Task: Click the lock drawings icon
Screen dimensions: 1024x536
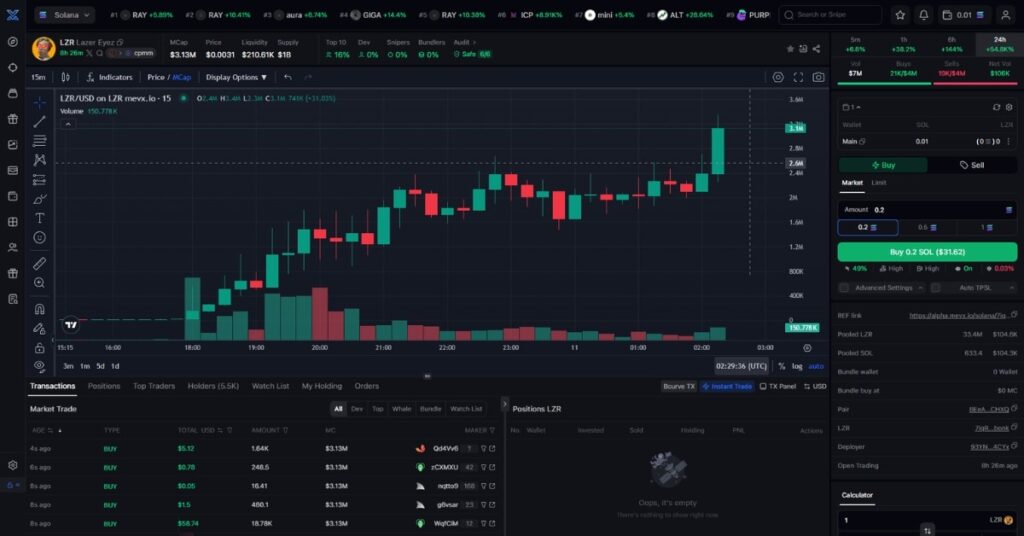Action: (40, 347)
